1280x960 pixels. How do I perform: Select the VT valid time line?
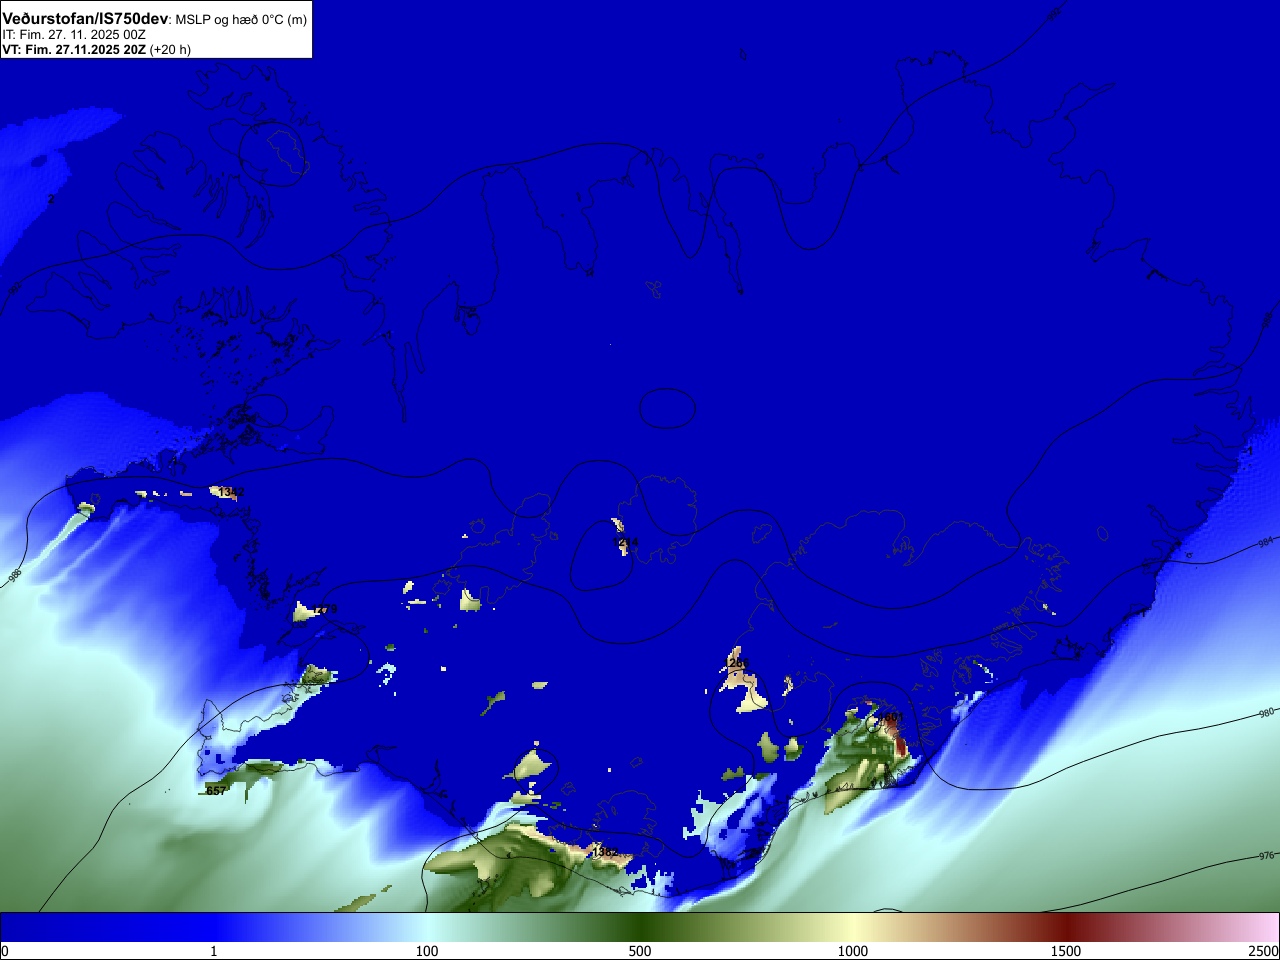(x=96, y=49)
